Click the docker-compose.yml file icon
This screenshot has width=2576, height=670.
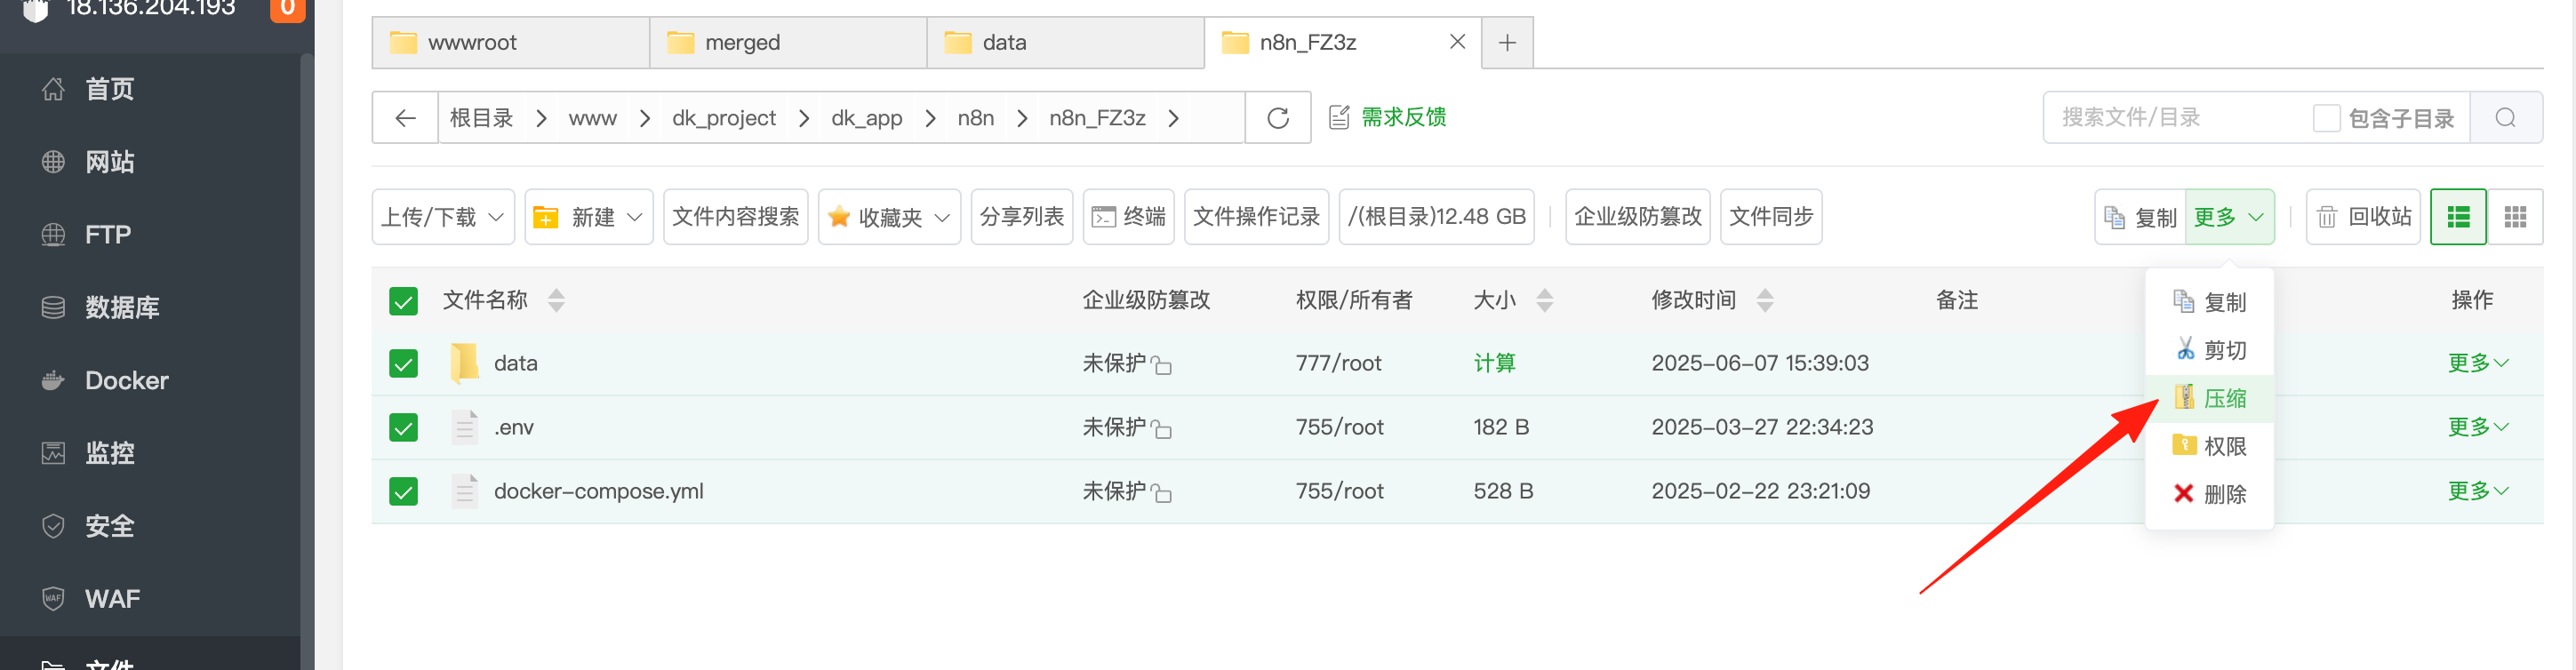tap(464, 491)
